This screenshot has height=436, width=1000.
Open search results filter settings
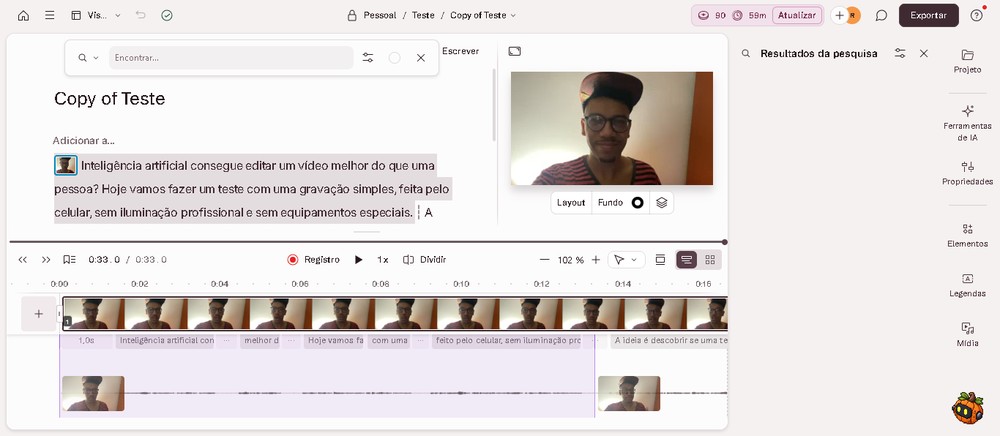(x=900, y=54)
